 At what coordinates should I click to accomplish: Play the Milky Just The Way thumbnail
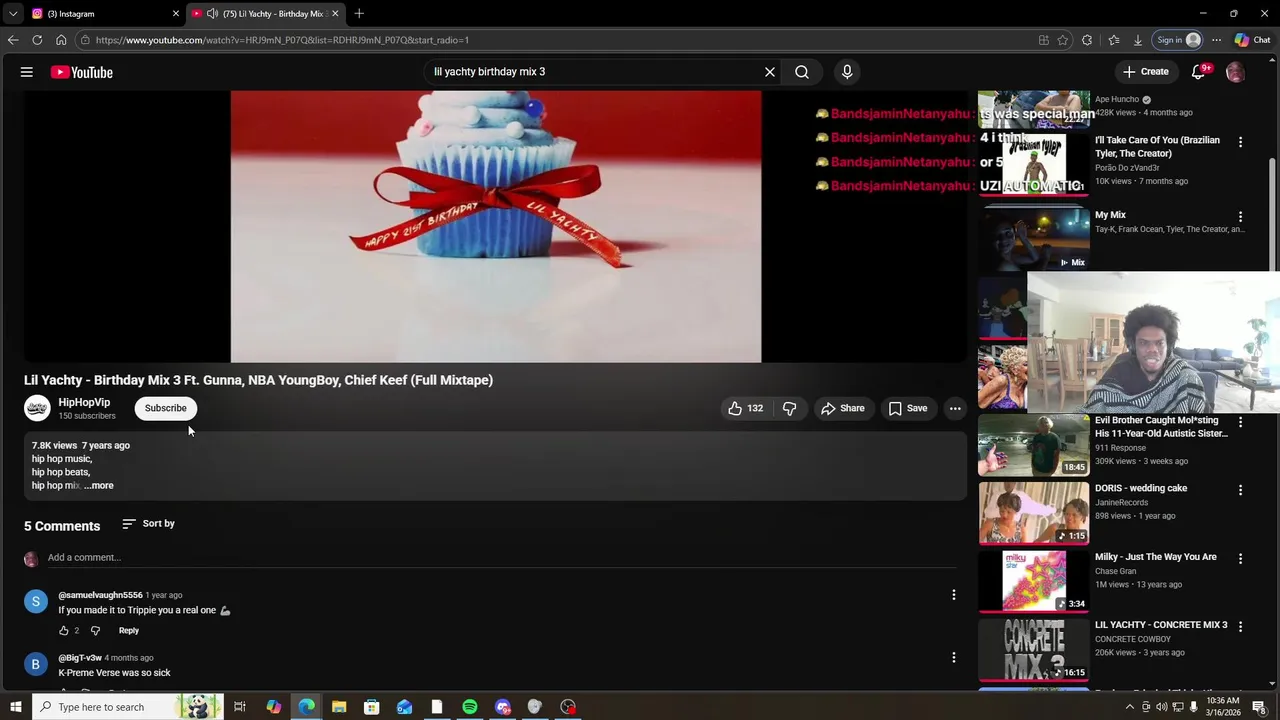click(1033, 581)
